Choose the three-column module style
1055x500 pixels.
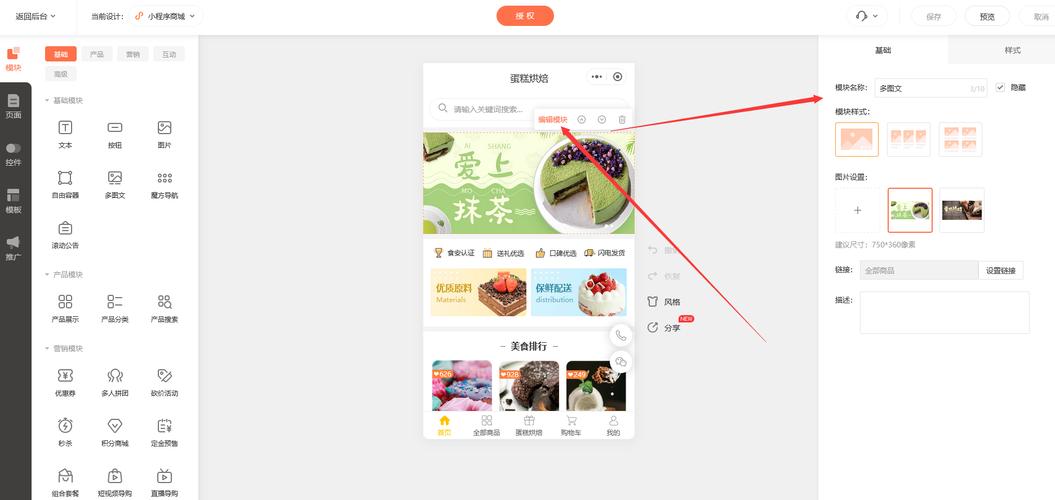pyautogui.click(x=908, y=139)
